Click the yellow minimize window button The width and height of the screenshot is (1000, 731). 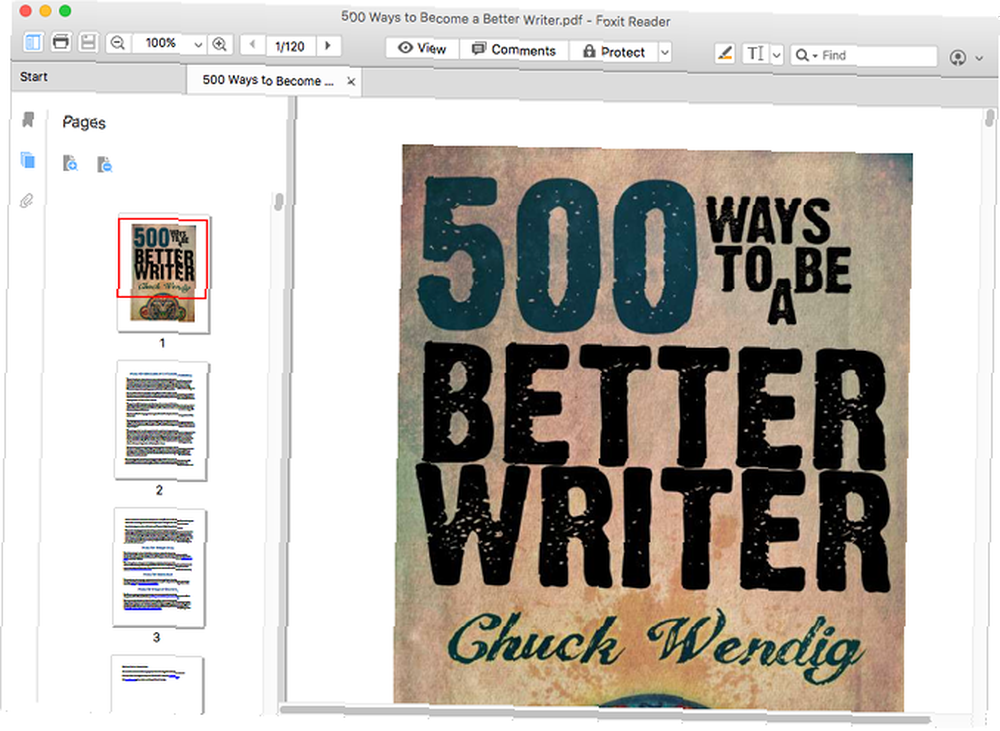[x=45, y=11]
